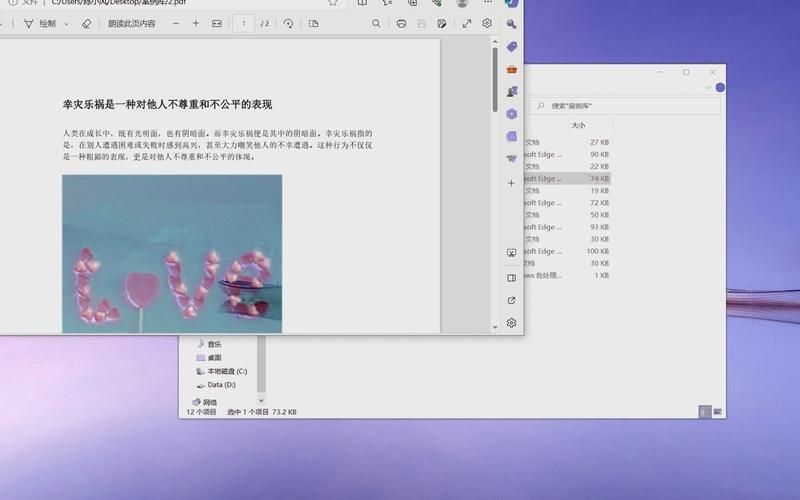This screenshot has height=500, width=800.
Task: Open the purple hexagon Microsoft 365 sidebar icon
Action: coord(512,114)
